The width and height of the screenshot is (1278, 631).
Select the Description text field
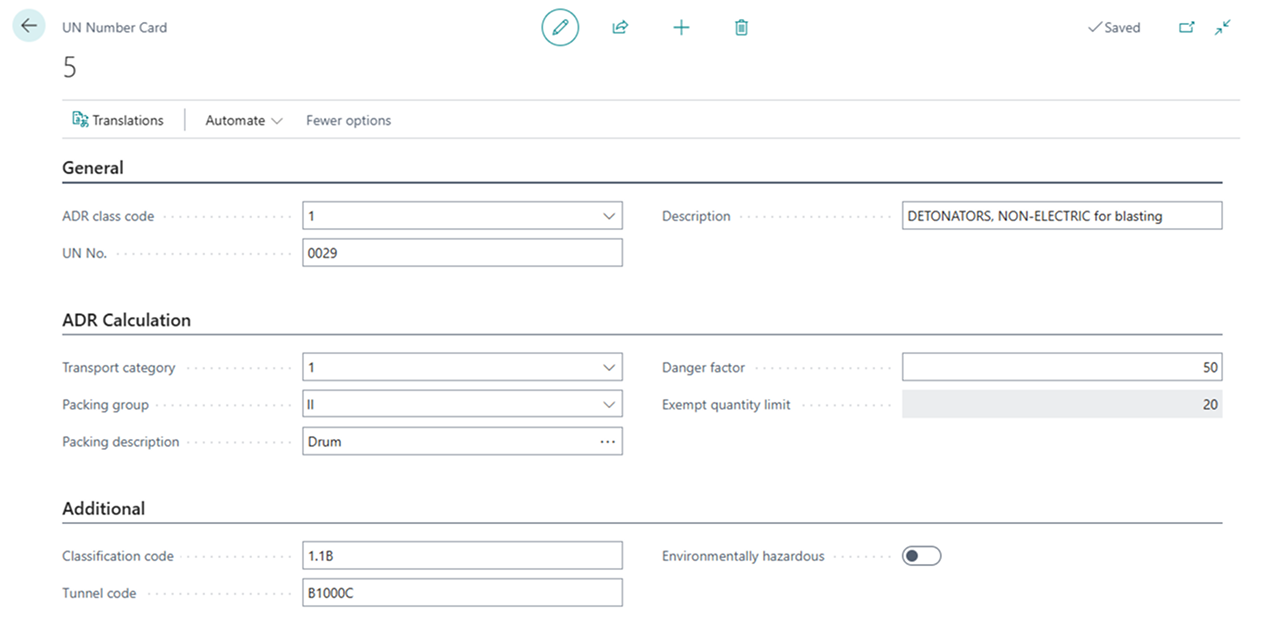click(1061, 216)
